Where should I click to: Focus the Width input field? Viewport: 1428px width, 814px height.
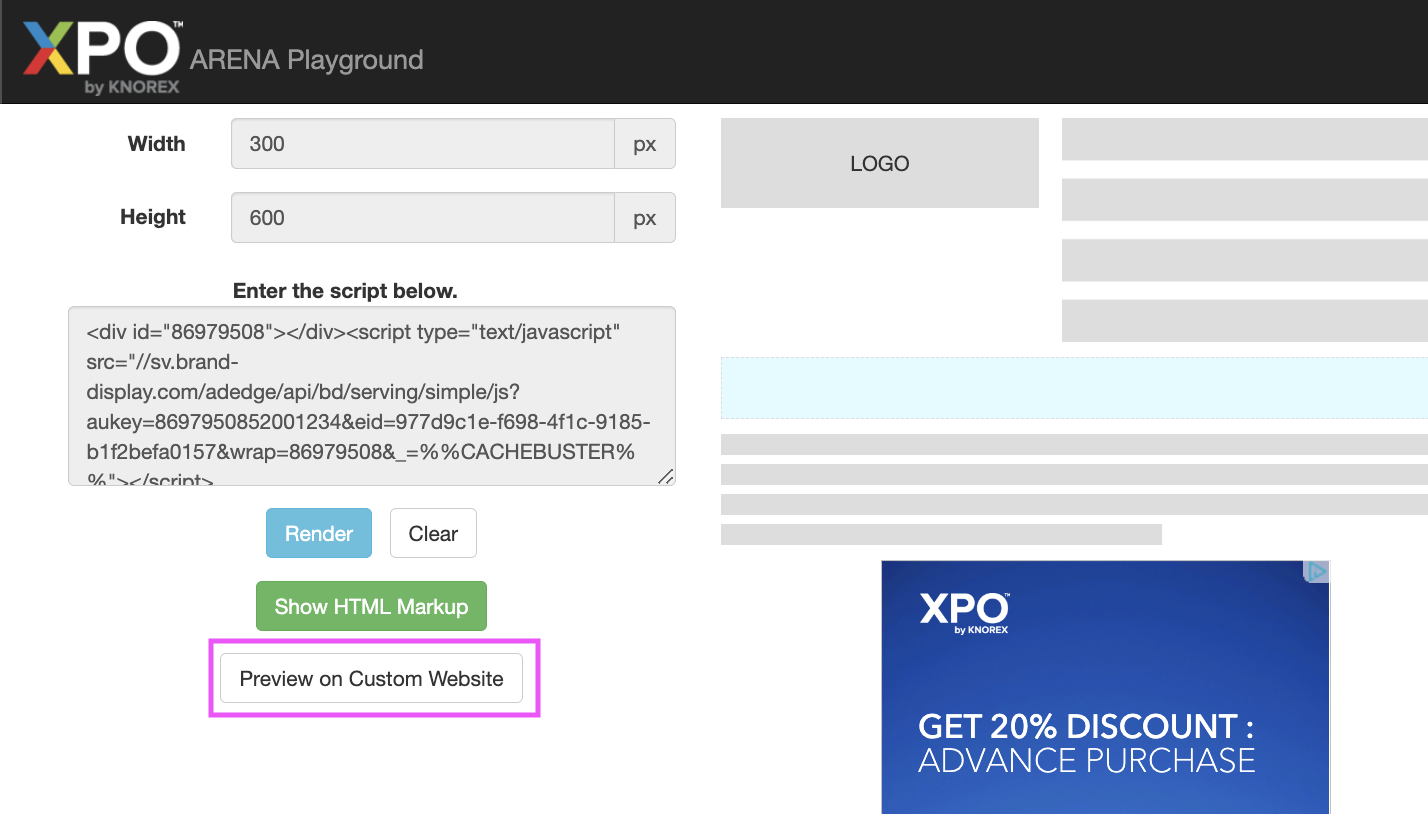click(x=422, y=144)
